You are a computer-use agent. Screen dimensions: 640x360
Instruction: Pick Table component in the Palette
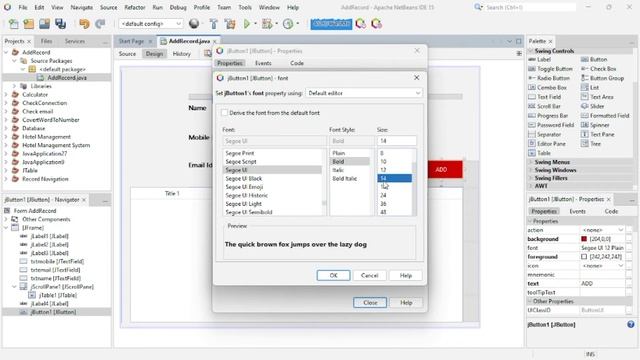pyautogui.click(x=540, y=153)
